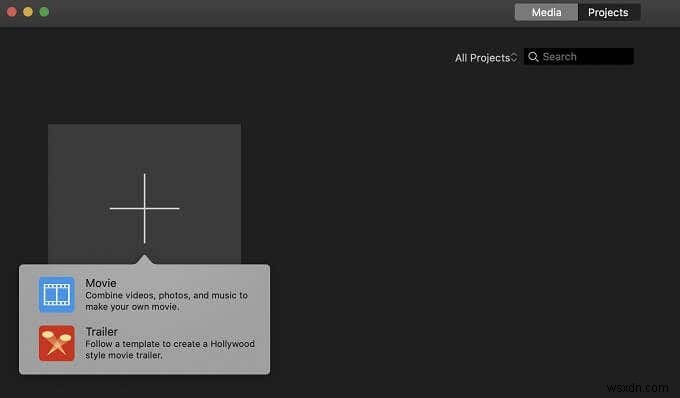The image size is (680, 398).
Task: Open the All Projects filter dropdown
Action: [486, 58]
